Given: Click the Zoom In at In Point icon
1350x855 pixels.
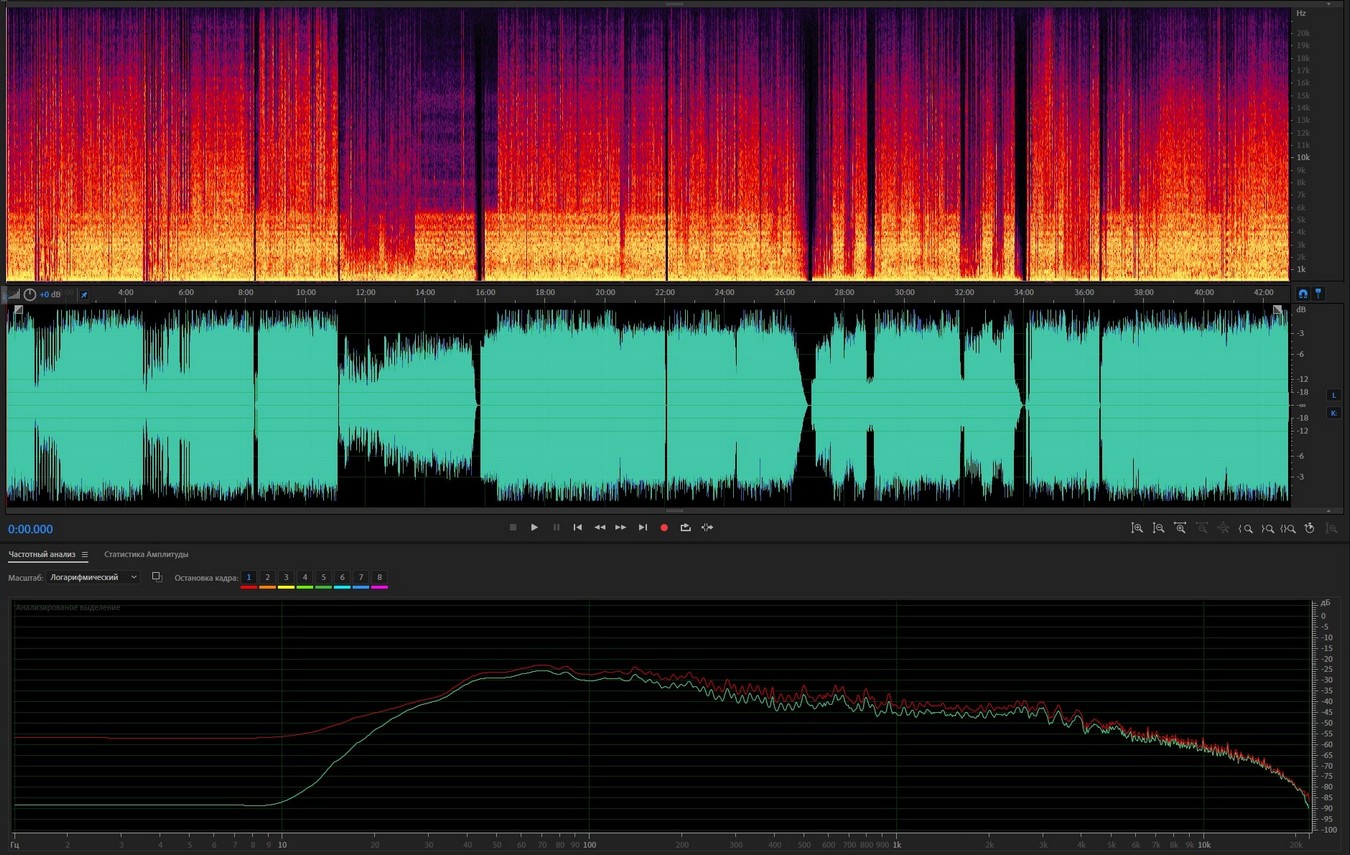Looking at the screenshot, I should pos(1246,528).
